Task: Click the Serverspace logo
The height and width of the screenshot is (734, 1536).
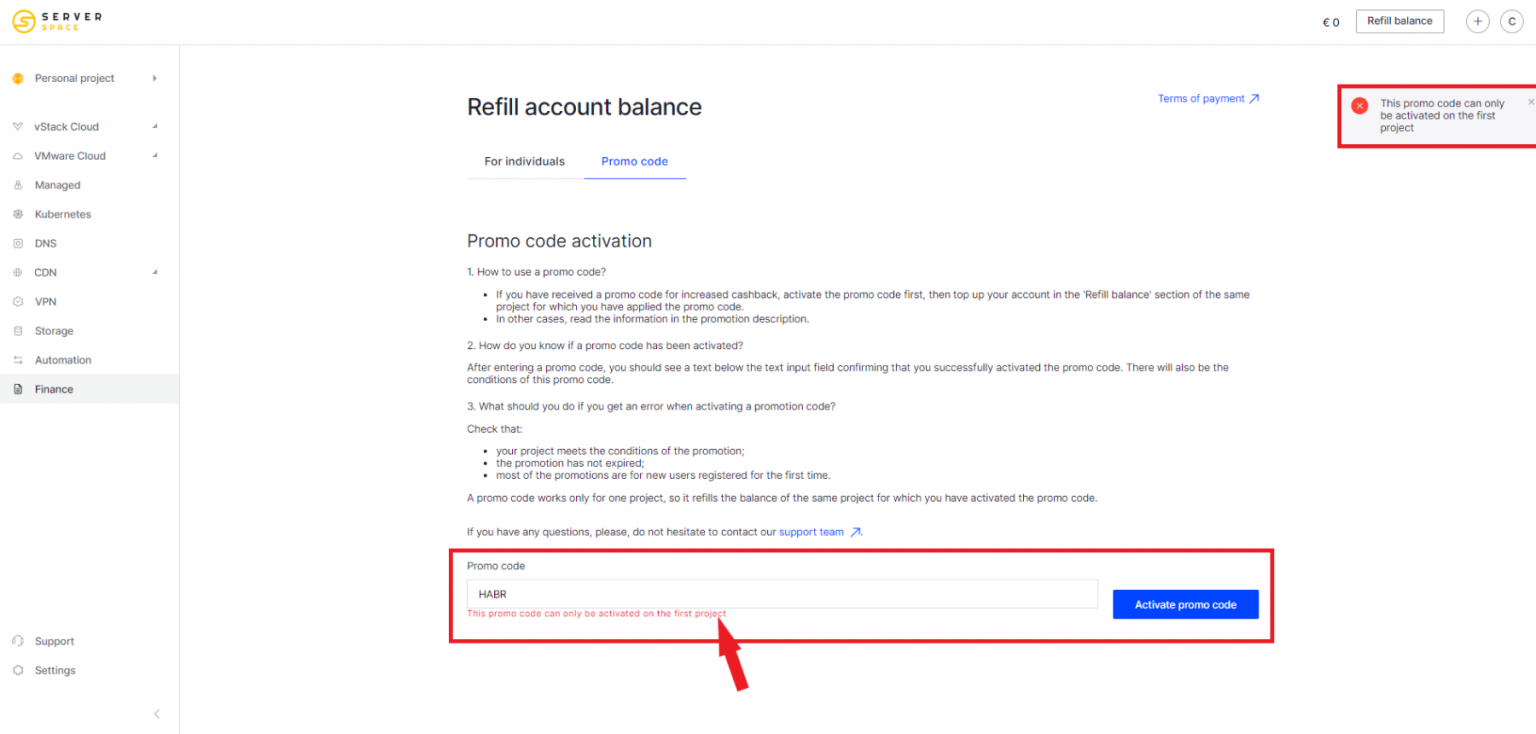Action: (57, 21)
